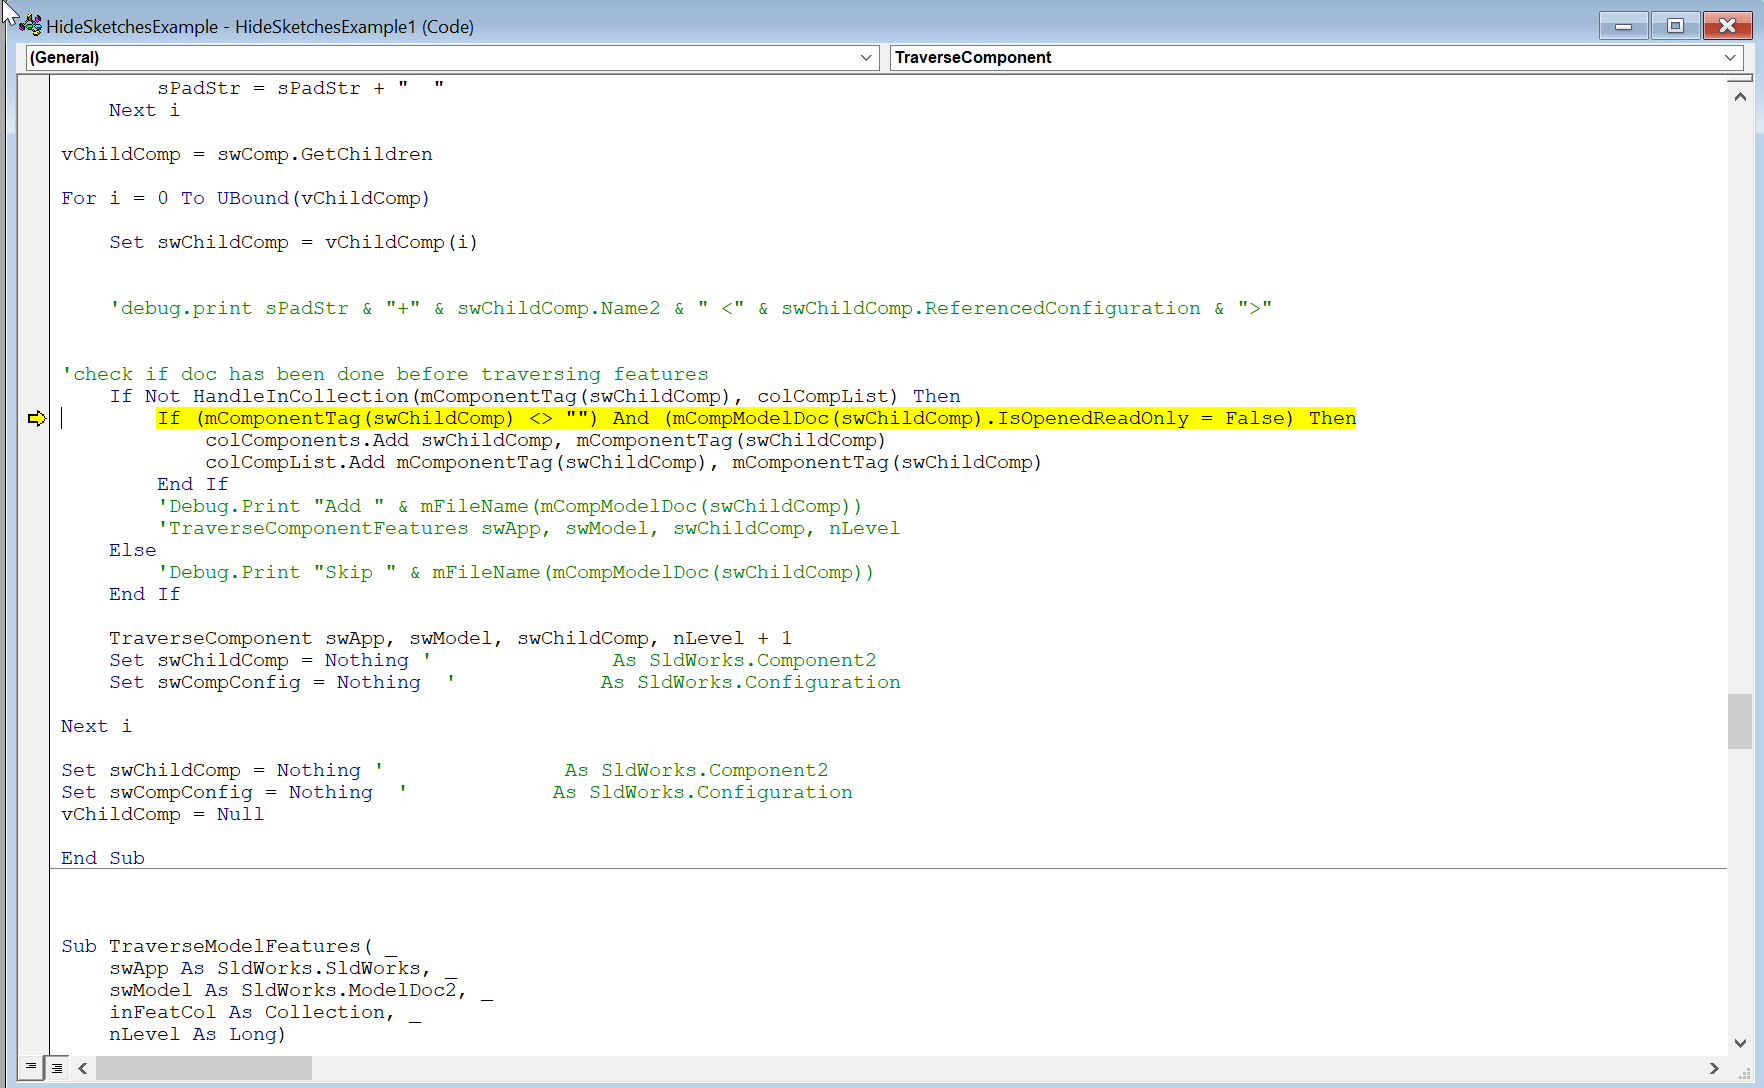Click the horizontal scrollbar thumb
This screenshot has height=1088, width=1764.
click(x=204, y=1068)
